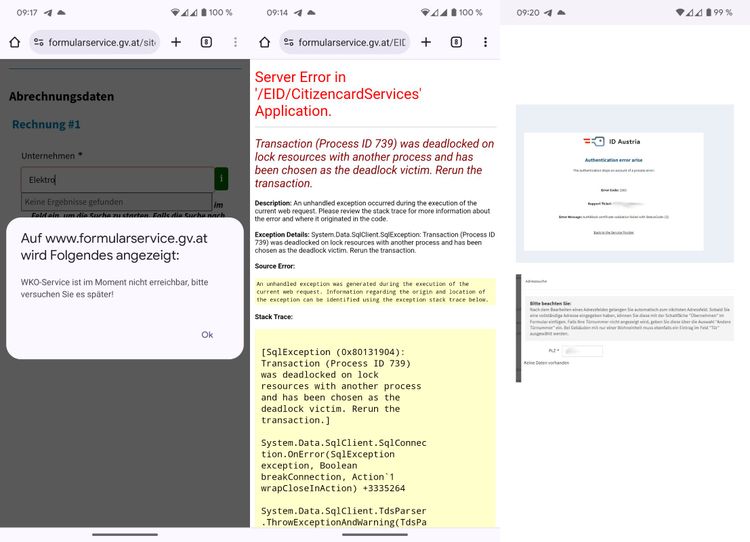This screenshot has width=750, height=542.
Task: Open site info icon beside formularservice.gv.at/EID
Action: coord(288,42)
